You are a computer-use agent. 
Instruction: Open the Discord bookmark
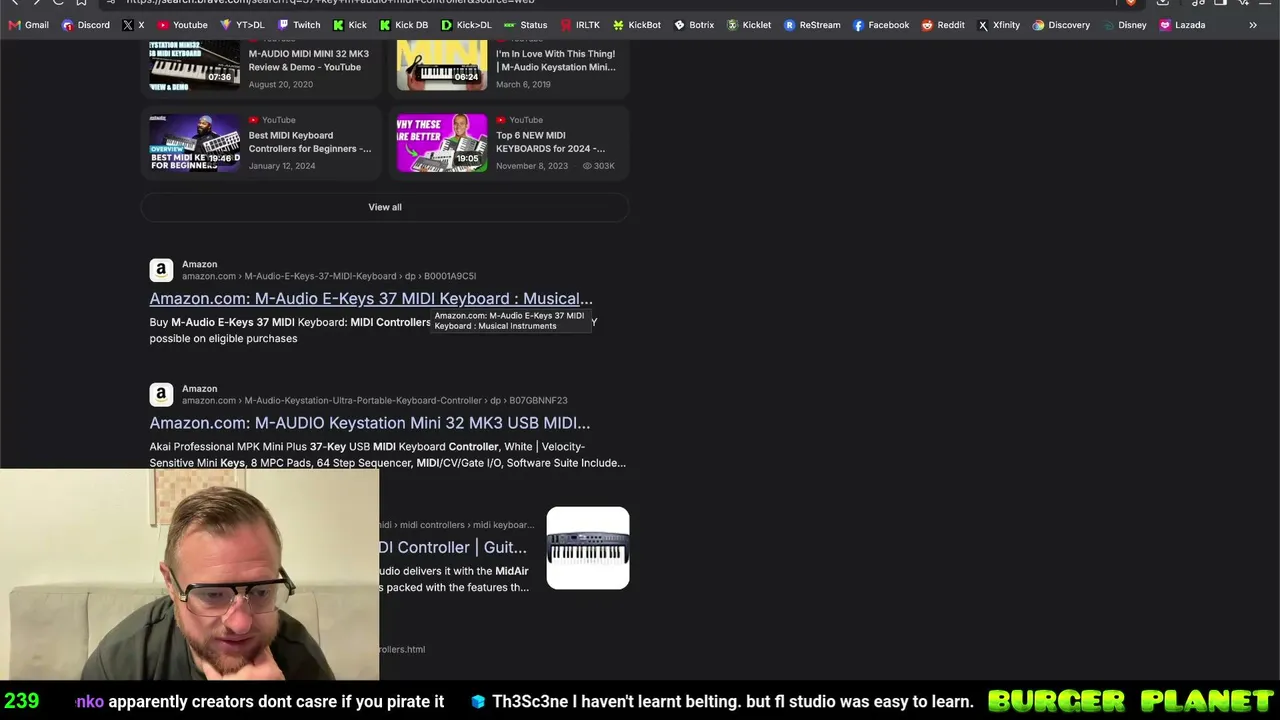[86, 25]
